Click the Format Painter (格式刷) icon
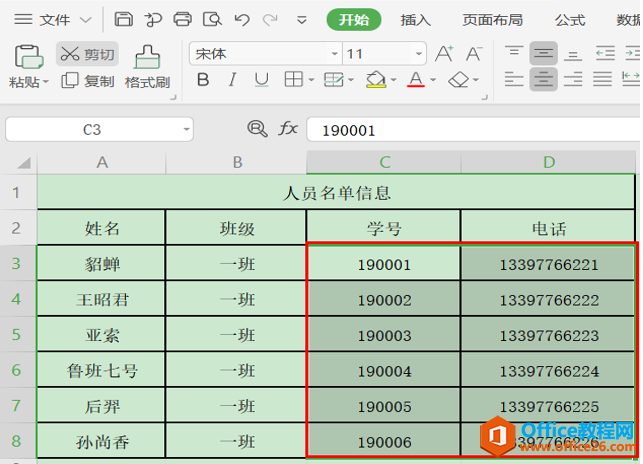 (x=147, y=58)
